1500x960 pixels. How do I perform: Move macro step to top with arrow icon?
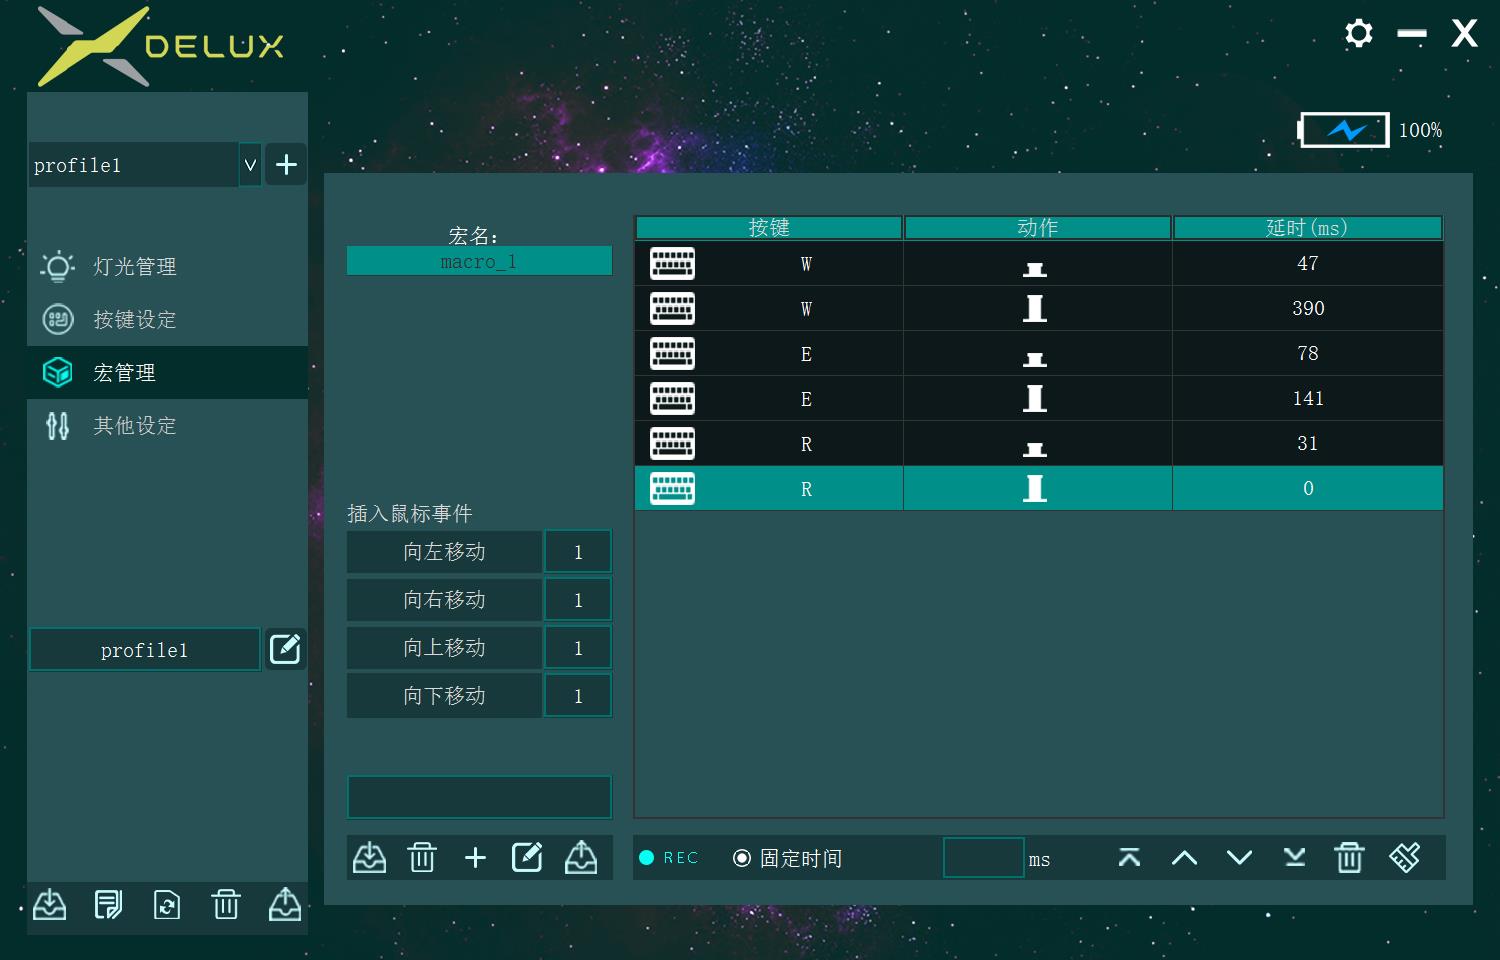[x=1129, y=857]
